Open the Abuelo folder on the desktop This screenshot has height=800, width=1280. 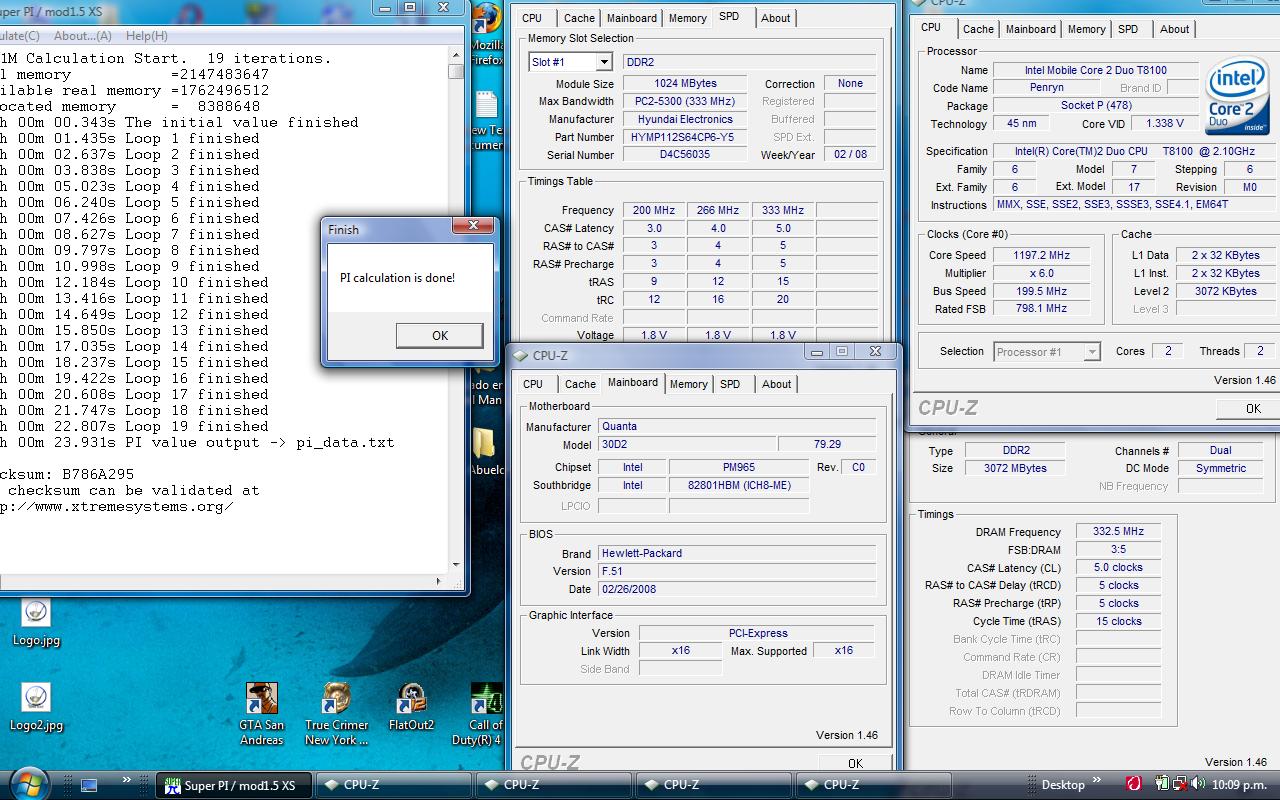485,452
